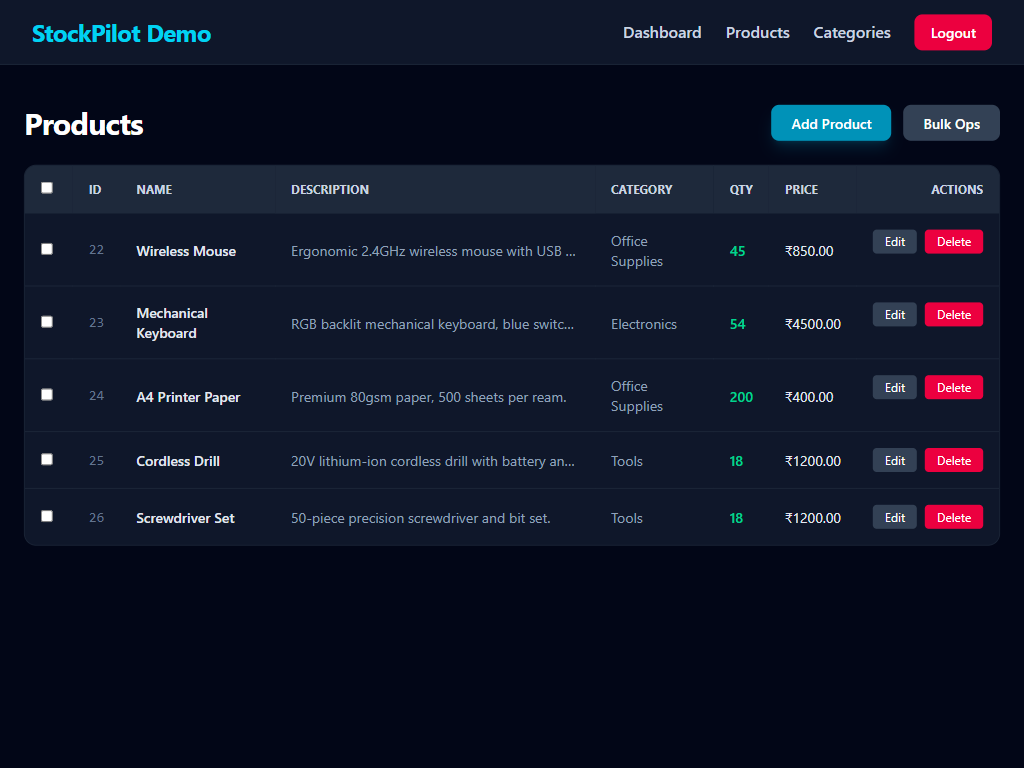Click product ID 22

click(x=96, y=250)
